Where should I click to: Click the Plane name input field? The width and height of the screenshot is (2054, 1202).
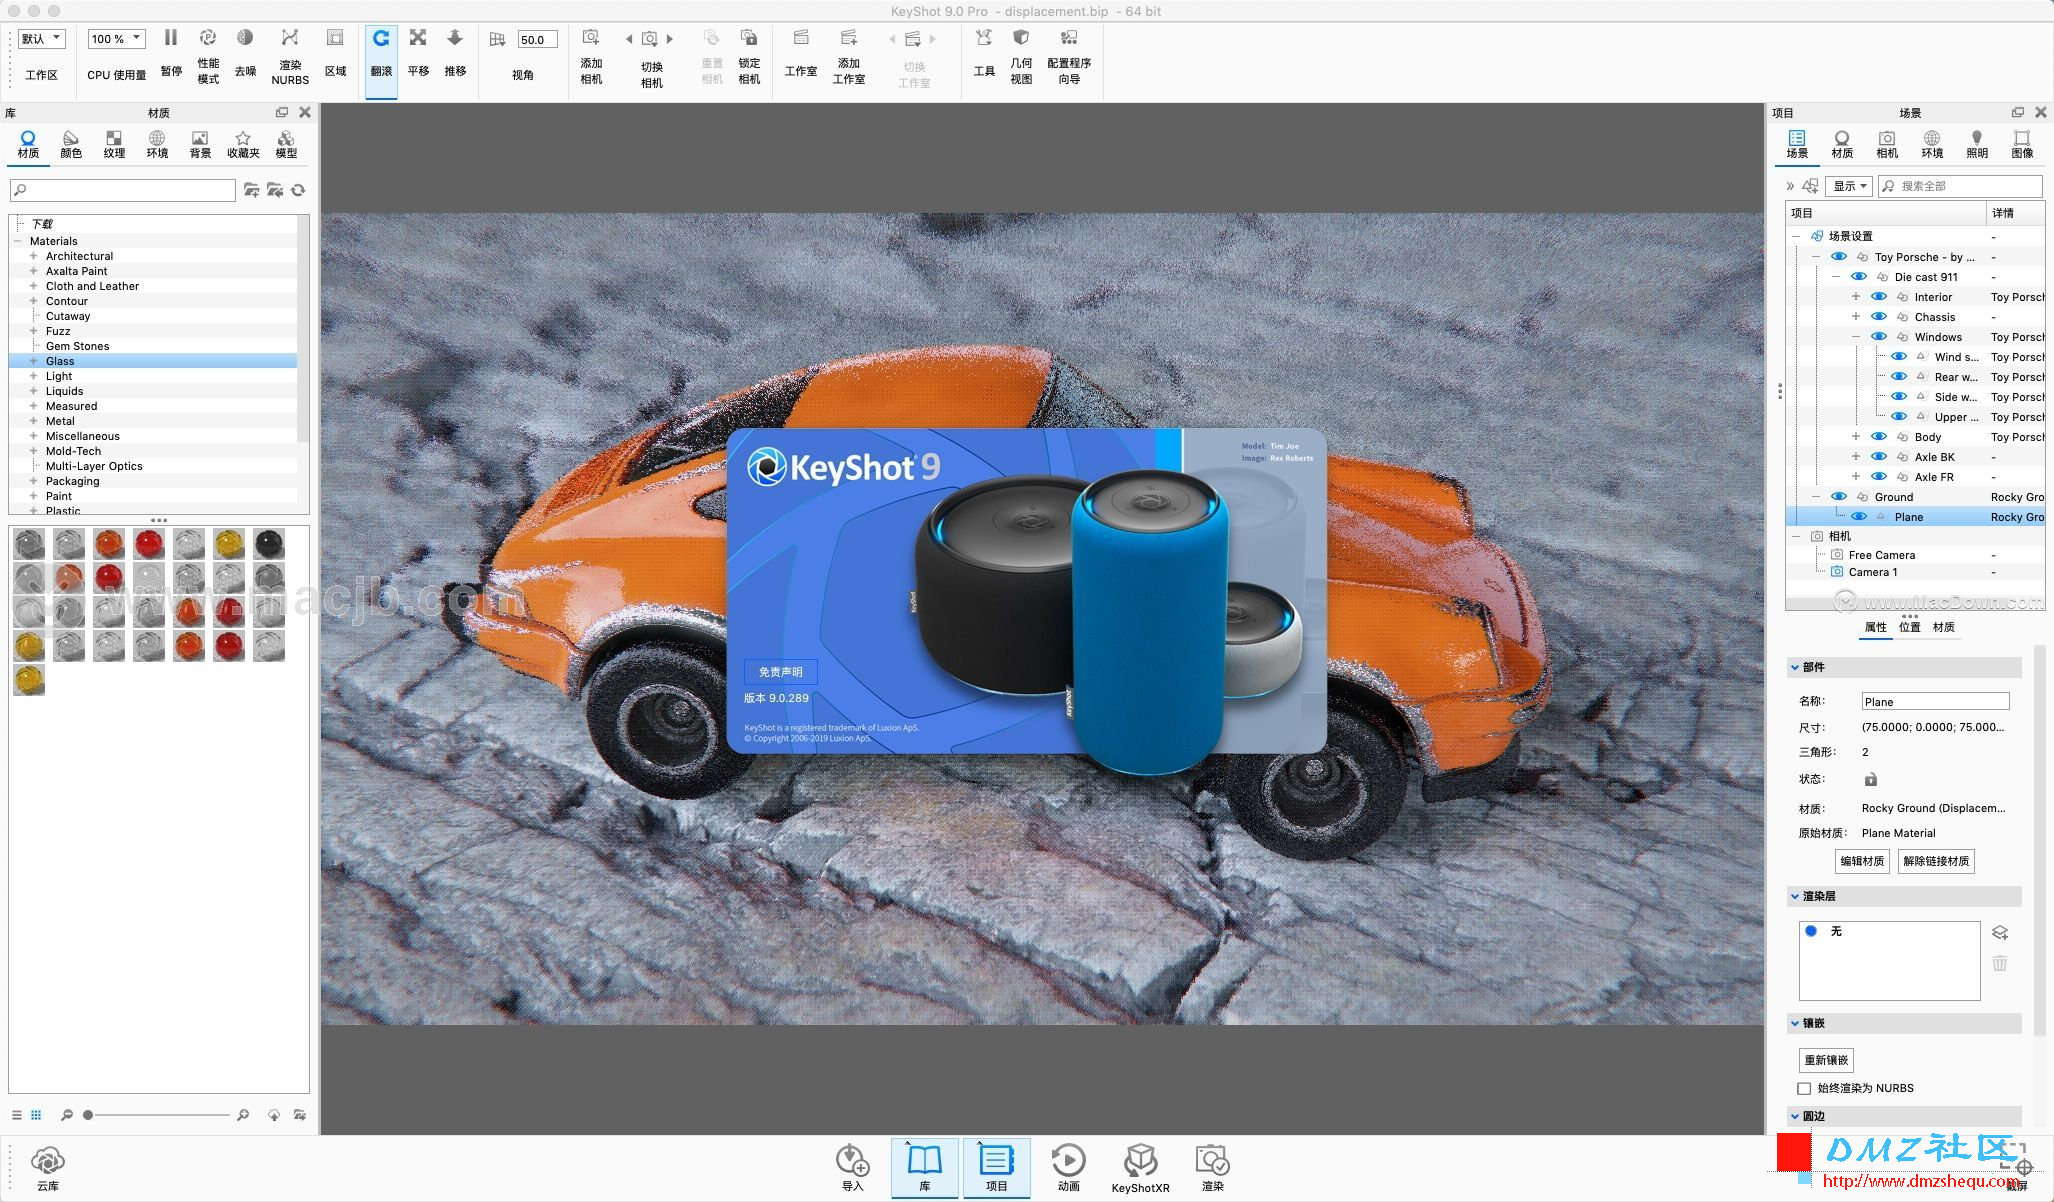(1935, 702)
